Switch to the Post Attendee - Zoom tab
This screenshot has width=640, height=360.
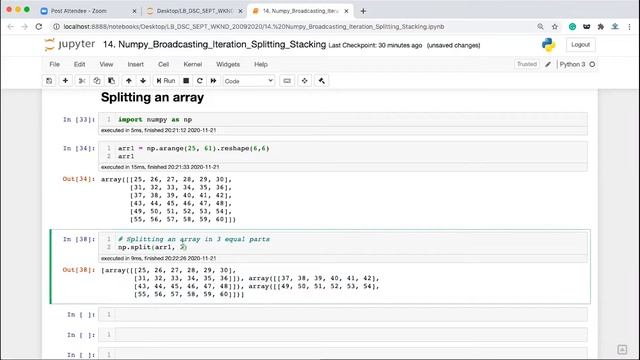click(78, 11)
